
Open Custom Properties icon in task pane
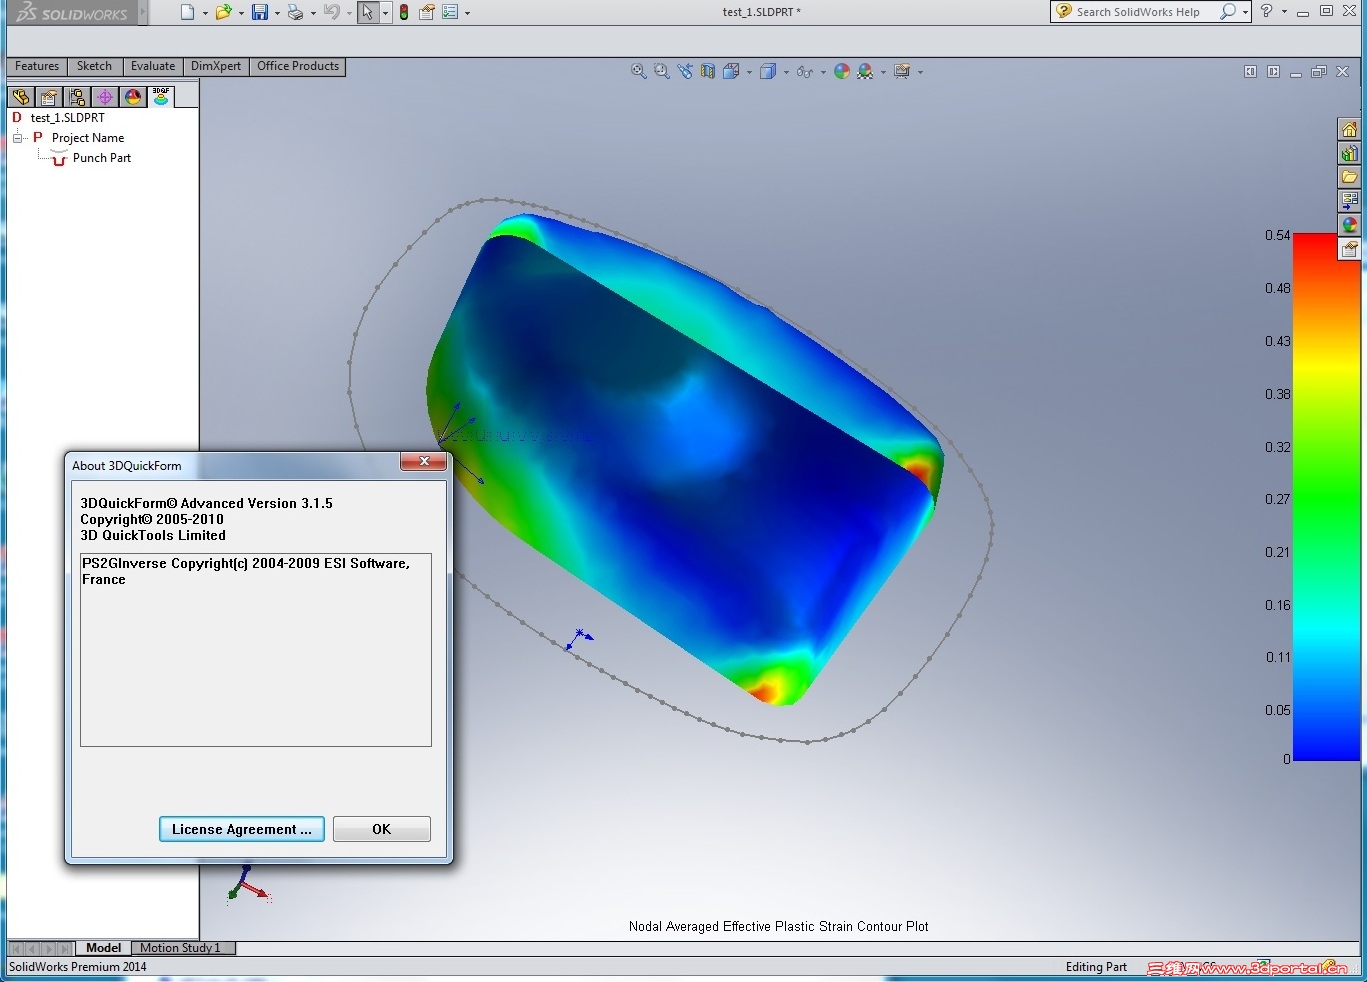pos(1350,249)
